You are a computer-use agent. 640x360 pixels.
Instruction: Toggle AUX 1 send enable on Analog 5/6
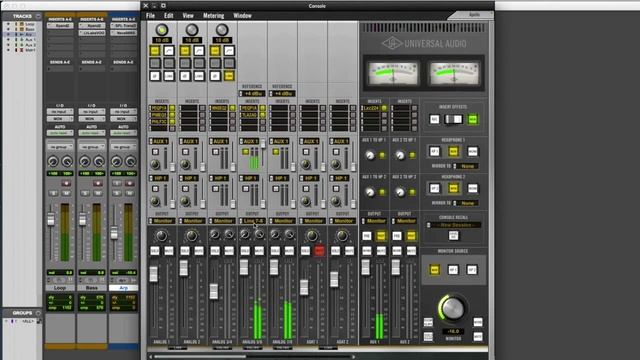(245, 152)
